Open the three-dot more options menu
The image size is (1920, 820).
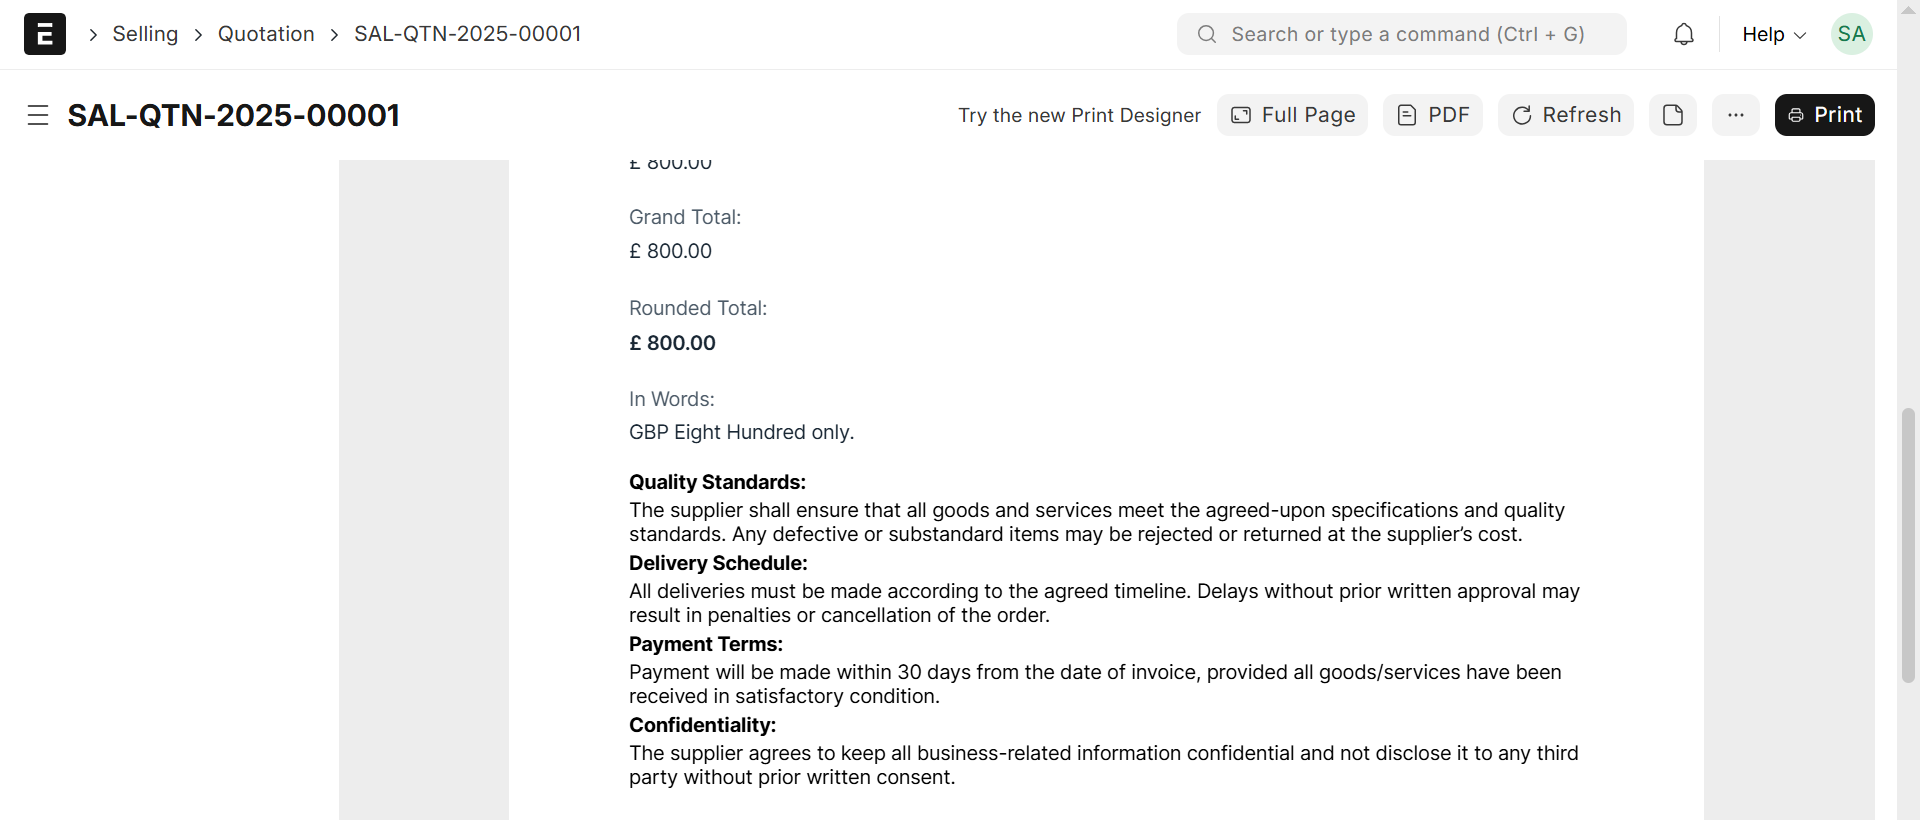pos(1736,115)
